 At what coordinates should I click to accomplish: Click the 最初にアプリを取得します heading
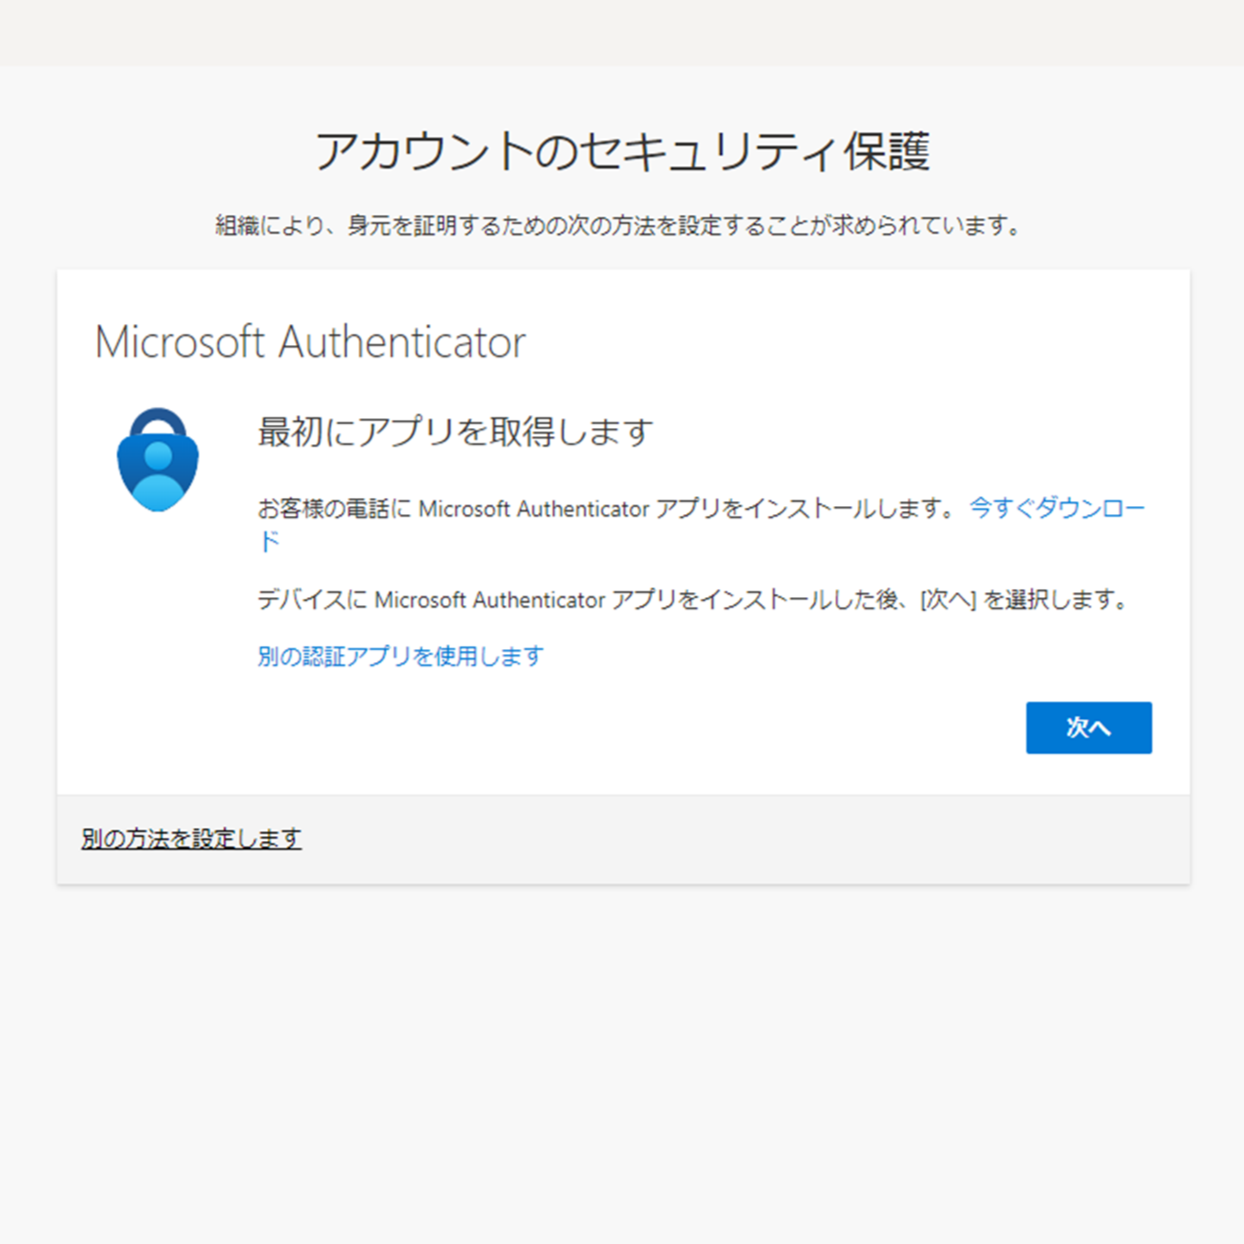pos(455,432)
